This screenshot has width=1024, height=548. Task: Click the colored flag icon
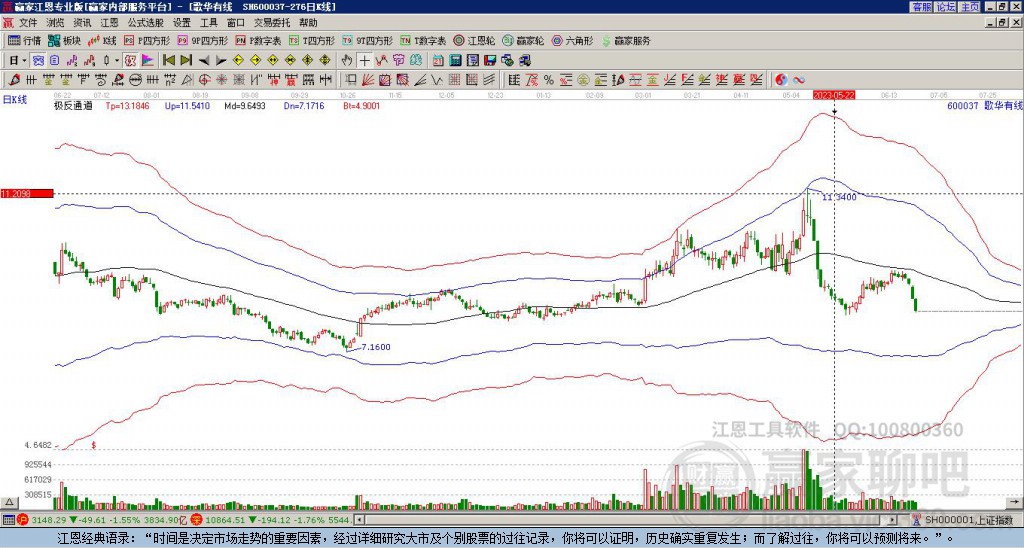coord(148,61)
